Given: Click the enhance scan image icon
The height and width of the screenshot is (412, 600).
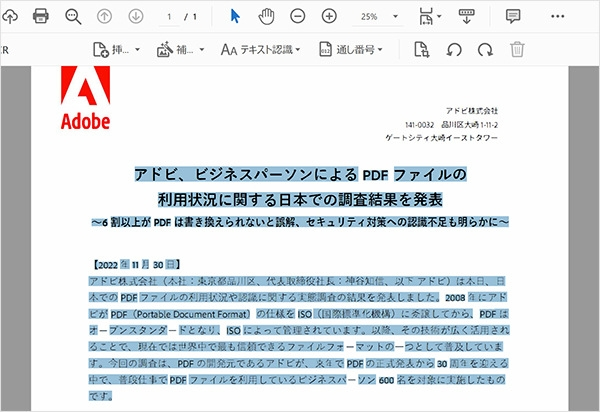Looking at the screenshot, I should coord(165,50).
